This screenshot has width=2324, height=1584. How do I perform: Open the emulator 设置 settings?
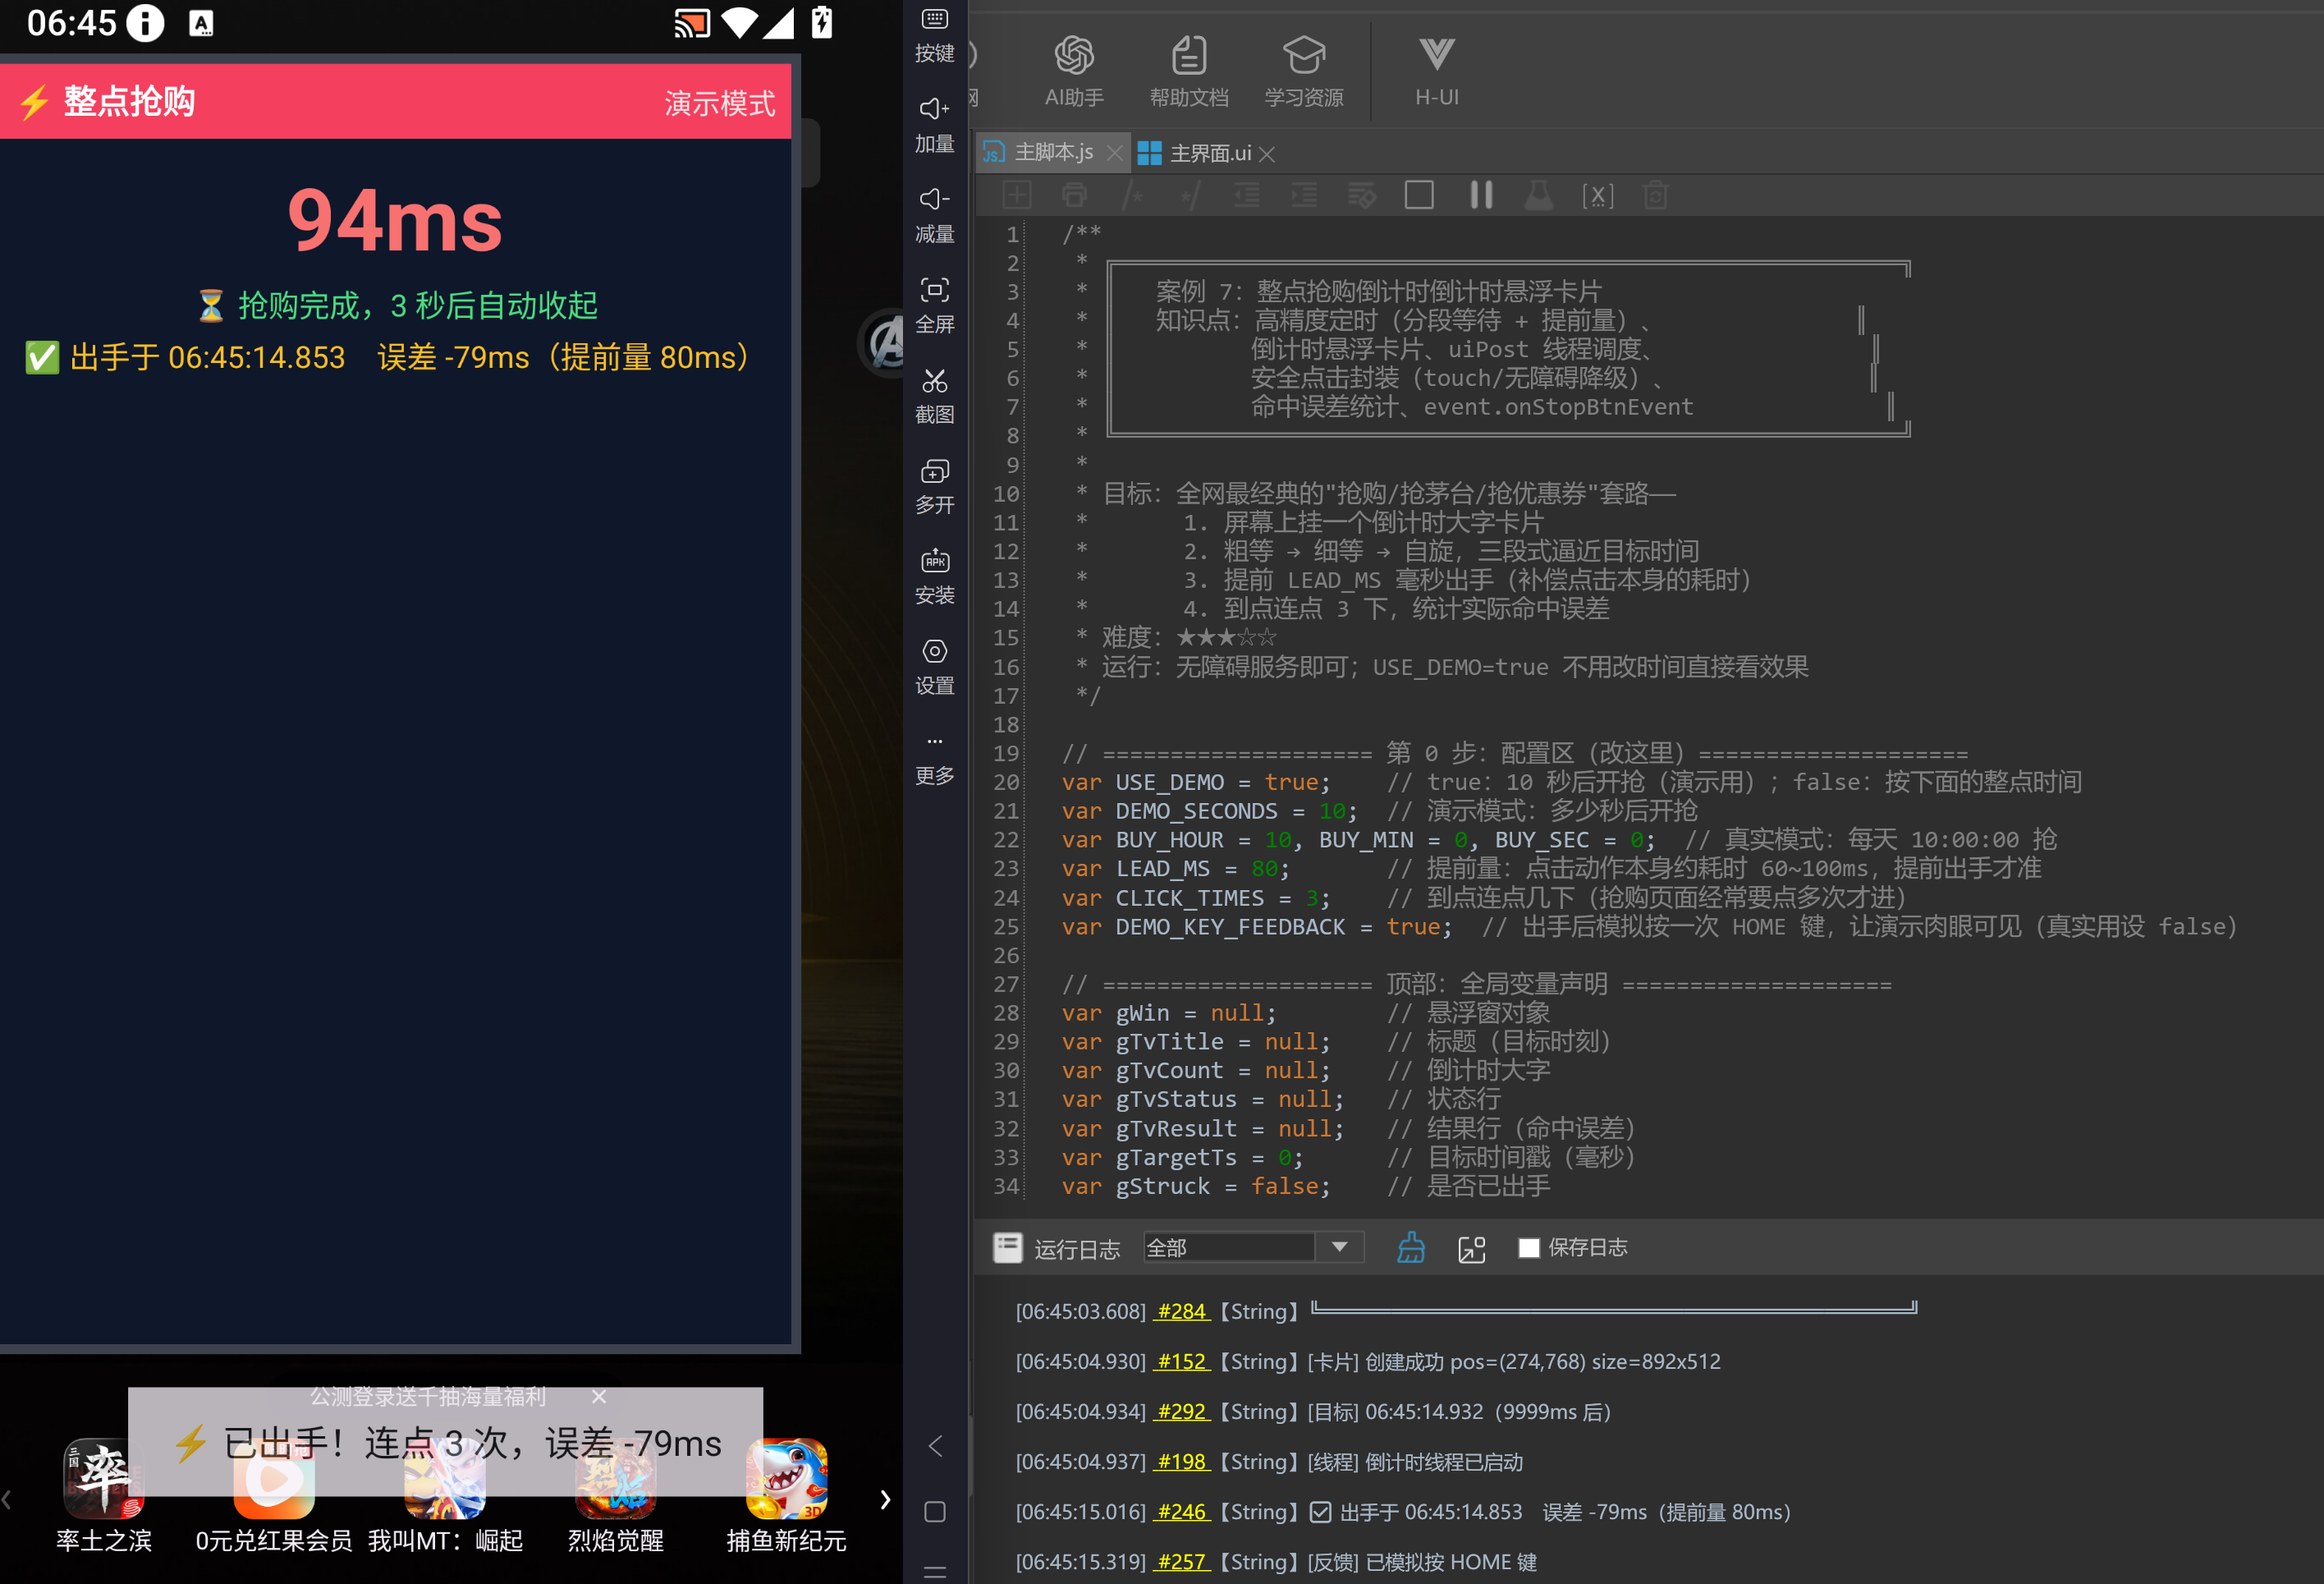point(934,667)
